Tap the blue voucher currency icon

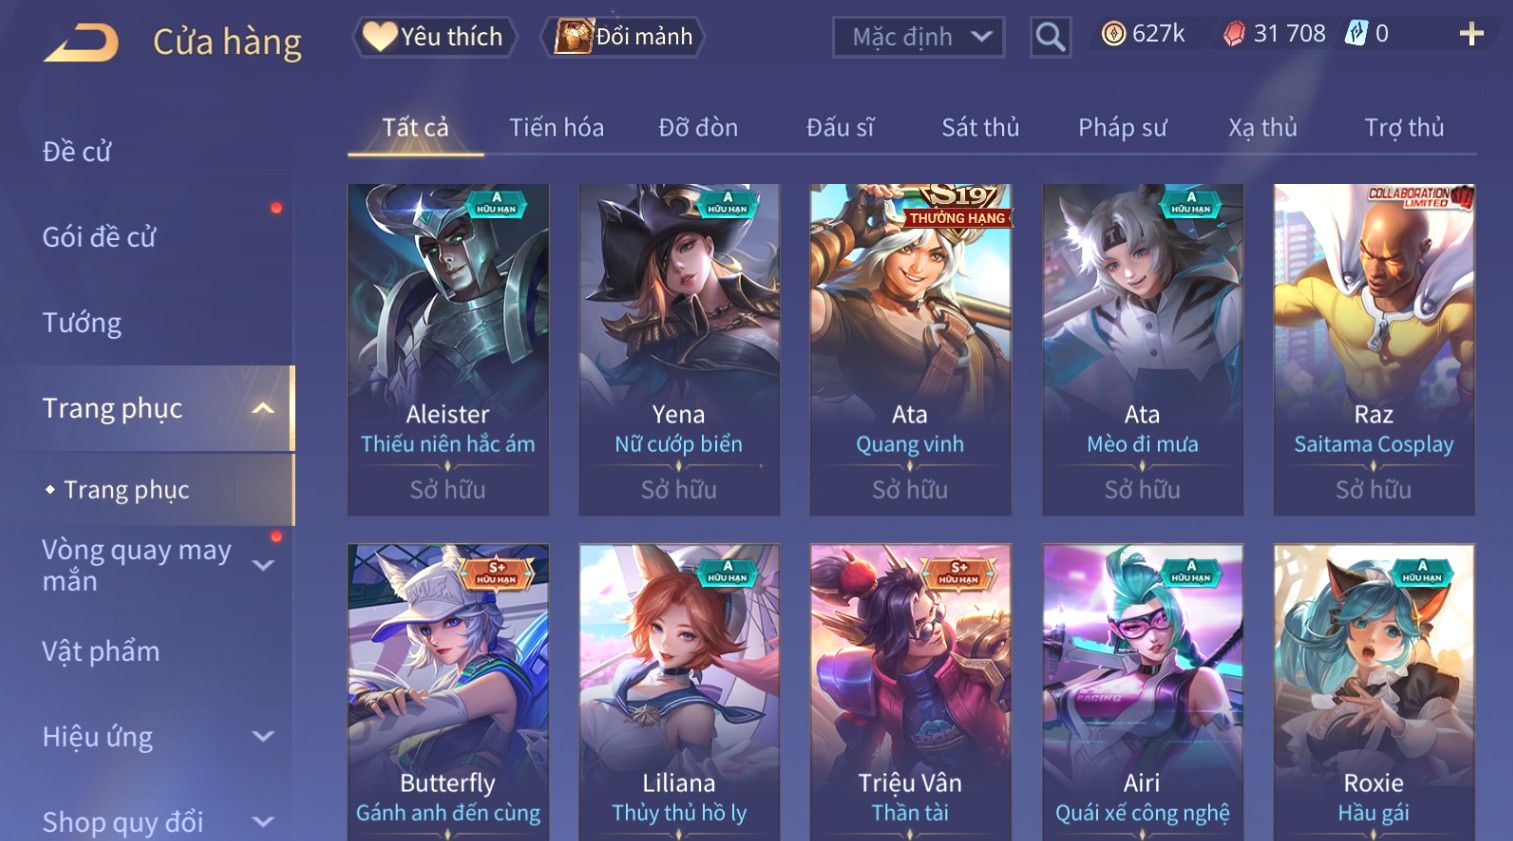coord(1355,34)
